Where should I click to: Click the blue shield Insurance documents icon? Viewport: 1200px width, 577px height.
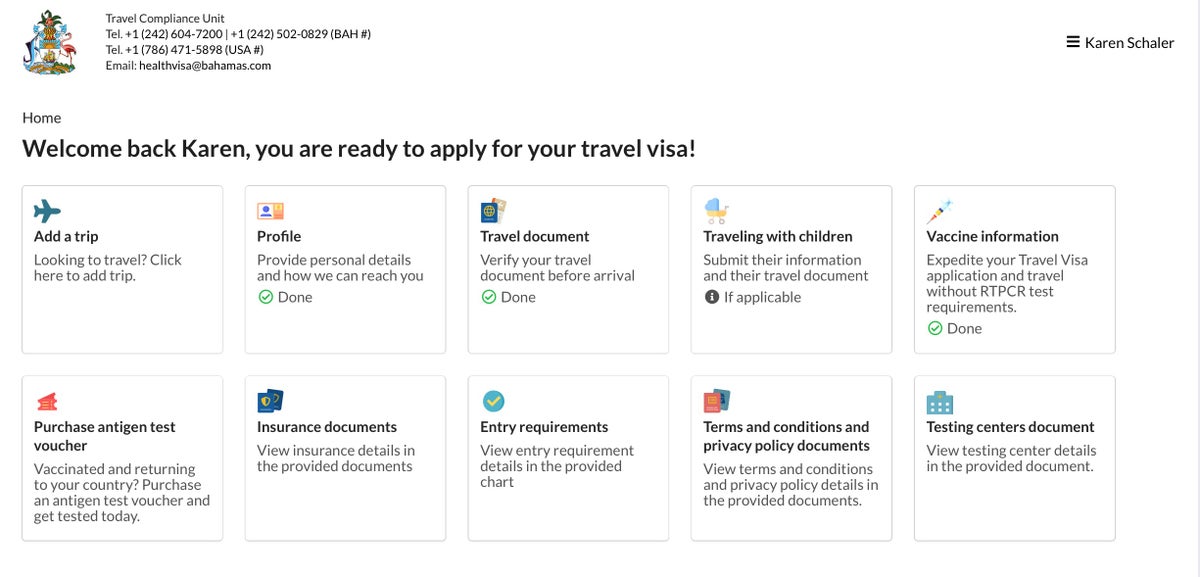point(270,401)
